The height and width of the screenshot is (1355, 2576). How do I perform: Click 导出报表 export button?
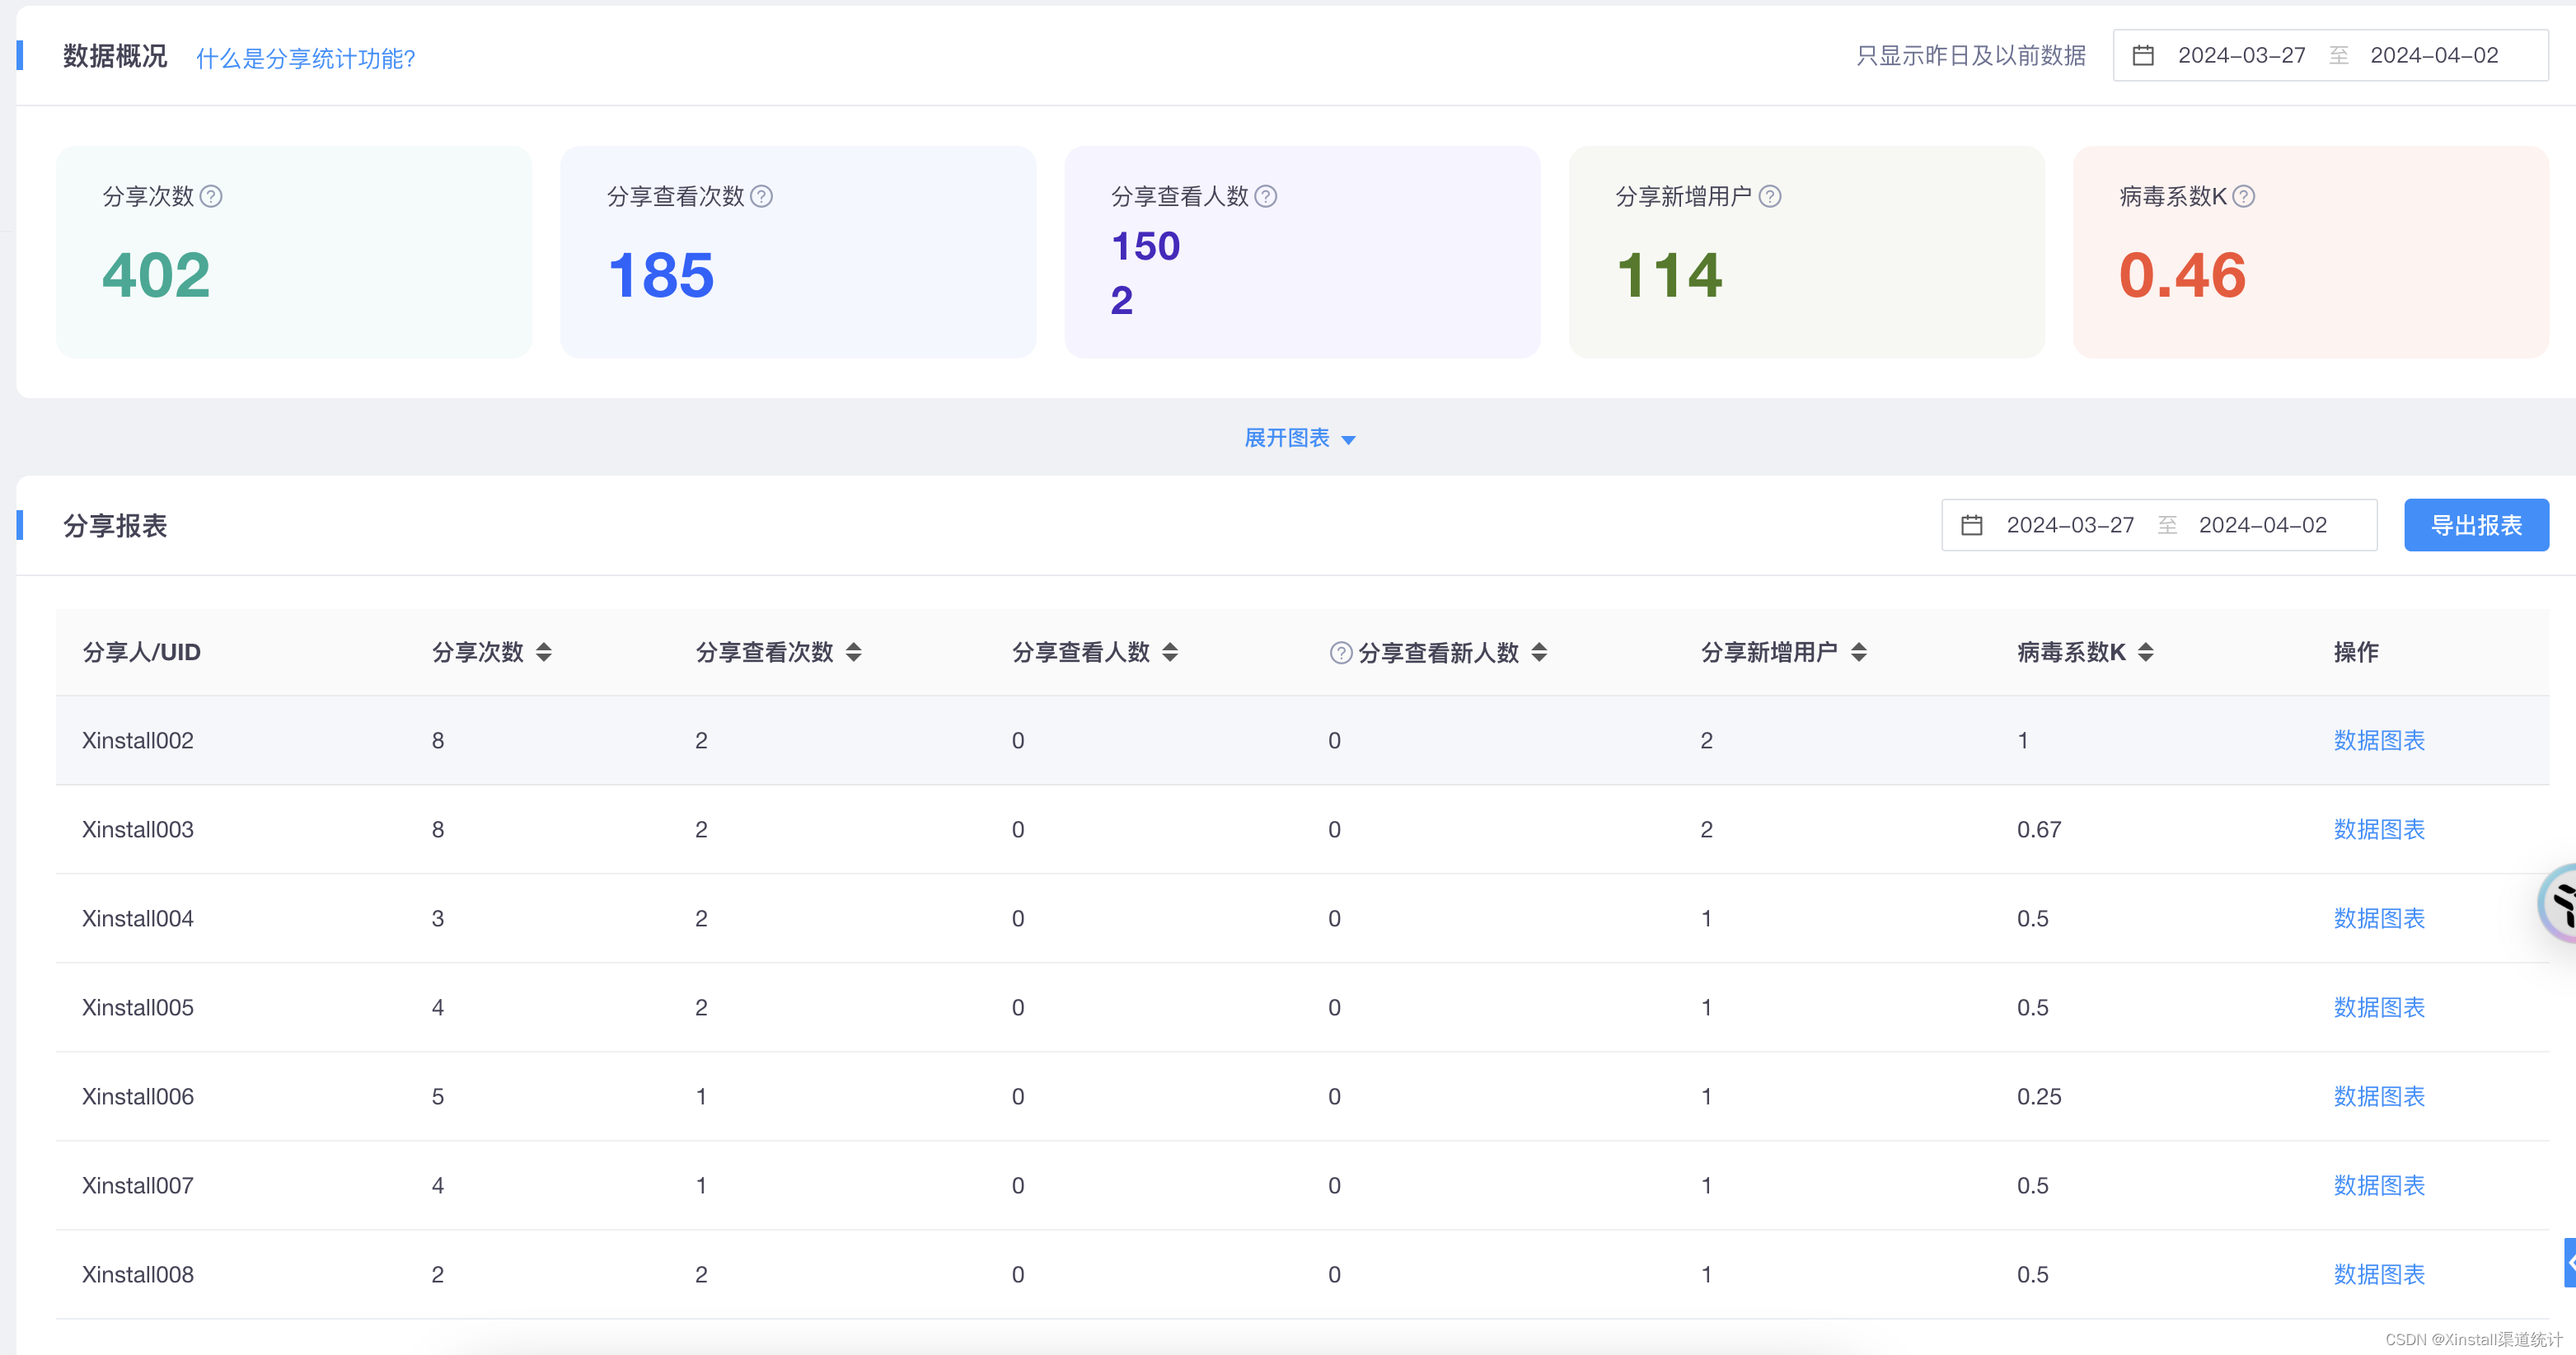pos(2476,525)
